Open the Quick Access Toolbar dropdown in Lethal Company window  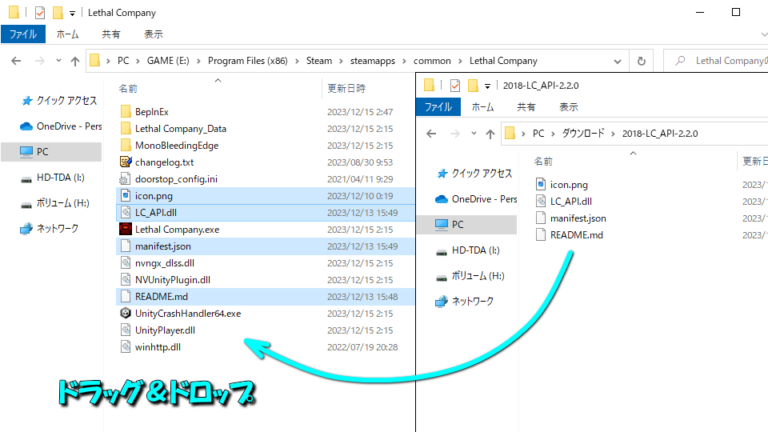(x=72, y=13)
